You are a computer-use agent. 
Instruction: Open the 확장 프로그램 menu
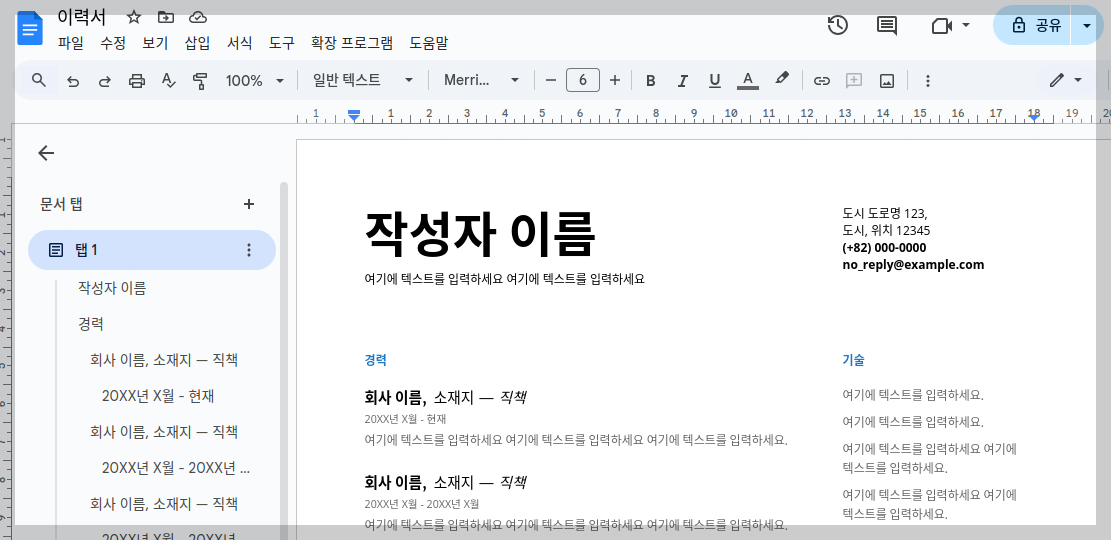(351, 43)
